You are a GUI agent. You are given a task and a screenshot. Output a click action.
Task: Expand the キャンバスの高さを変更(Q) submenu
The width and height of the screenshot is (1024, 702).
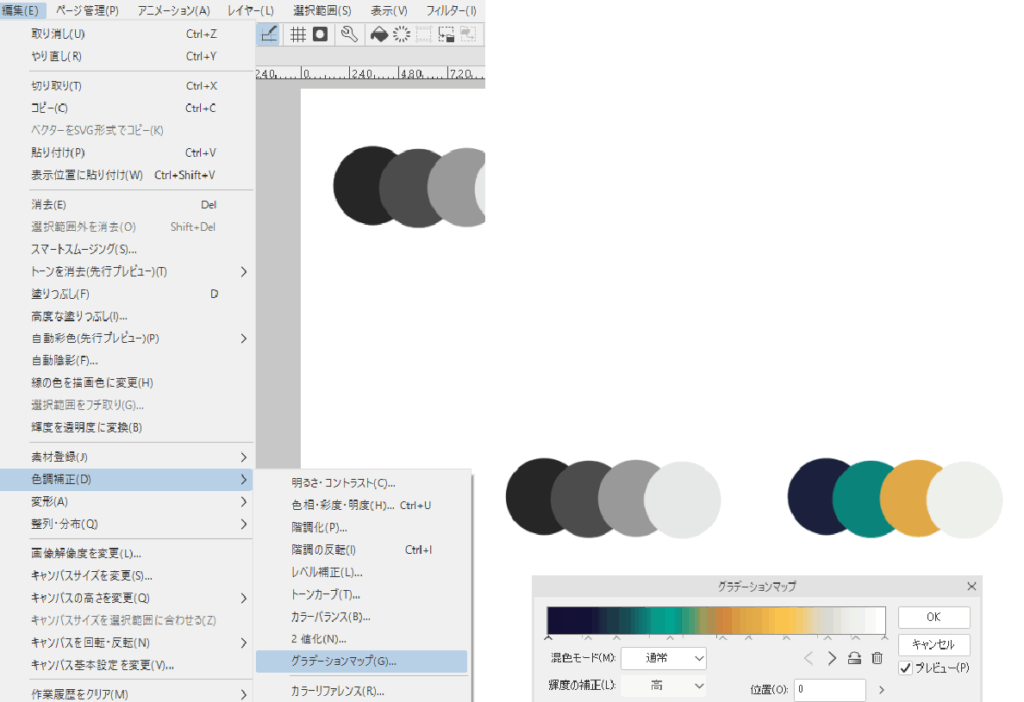coord(244,598)
